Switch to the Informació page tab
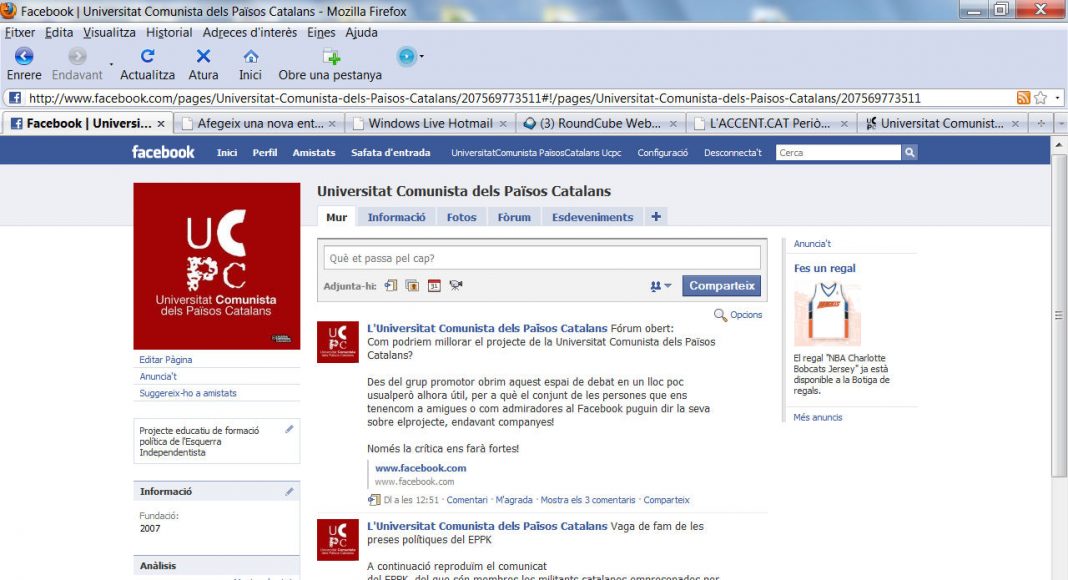The width and height of the screenshot is (1068, 580). (x=396, y=217)
